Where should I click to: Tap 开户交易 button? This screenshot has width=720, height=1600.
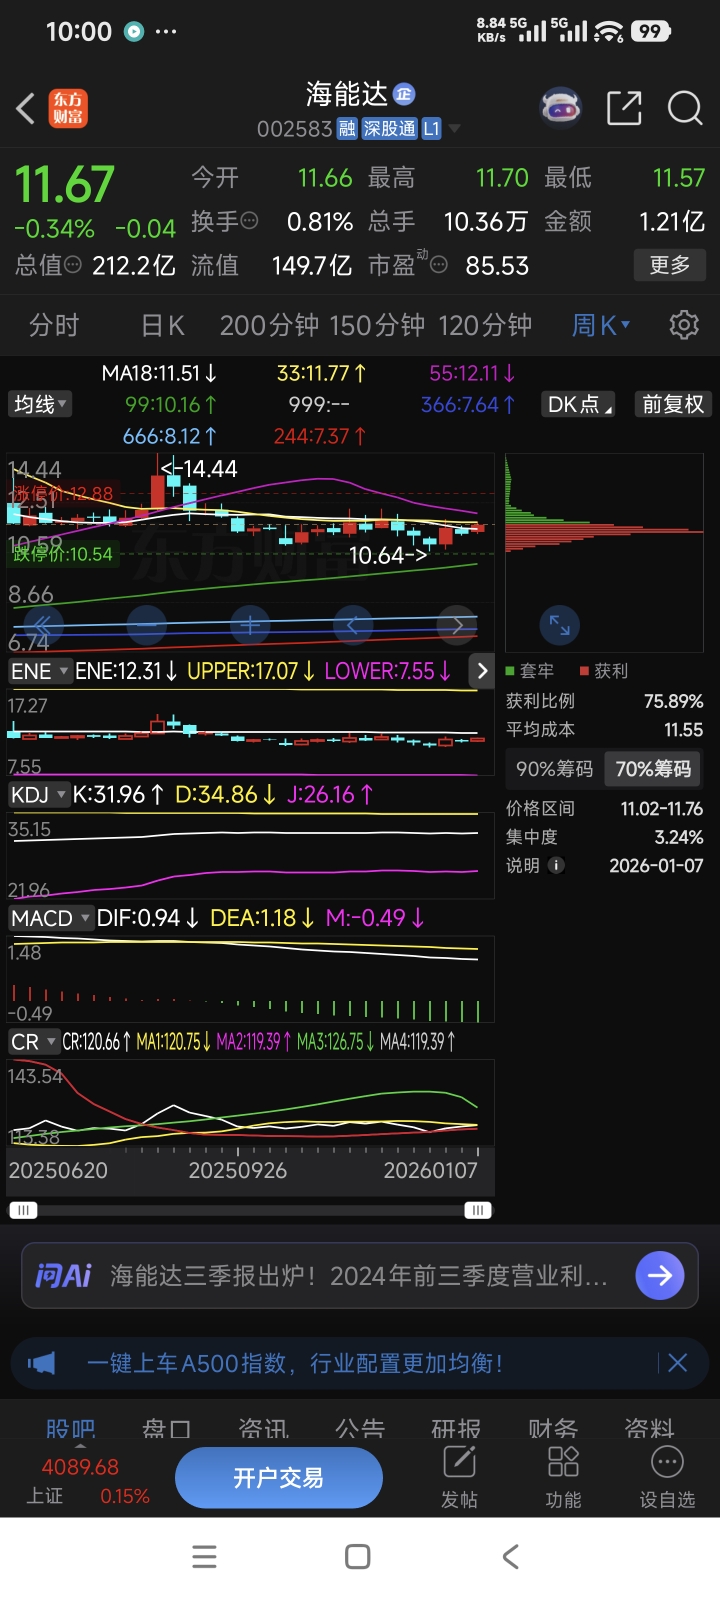coord(279,1478)
